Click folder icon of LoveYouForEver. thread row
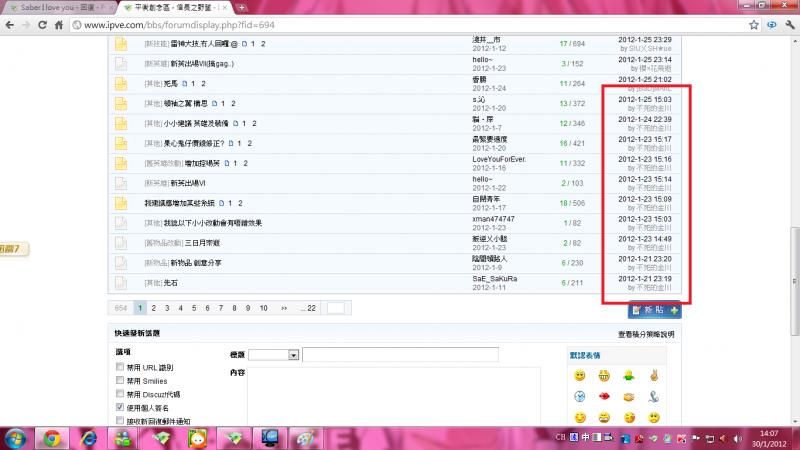 (121, 163)
